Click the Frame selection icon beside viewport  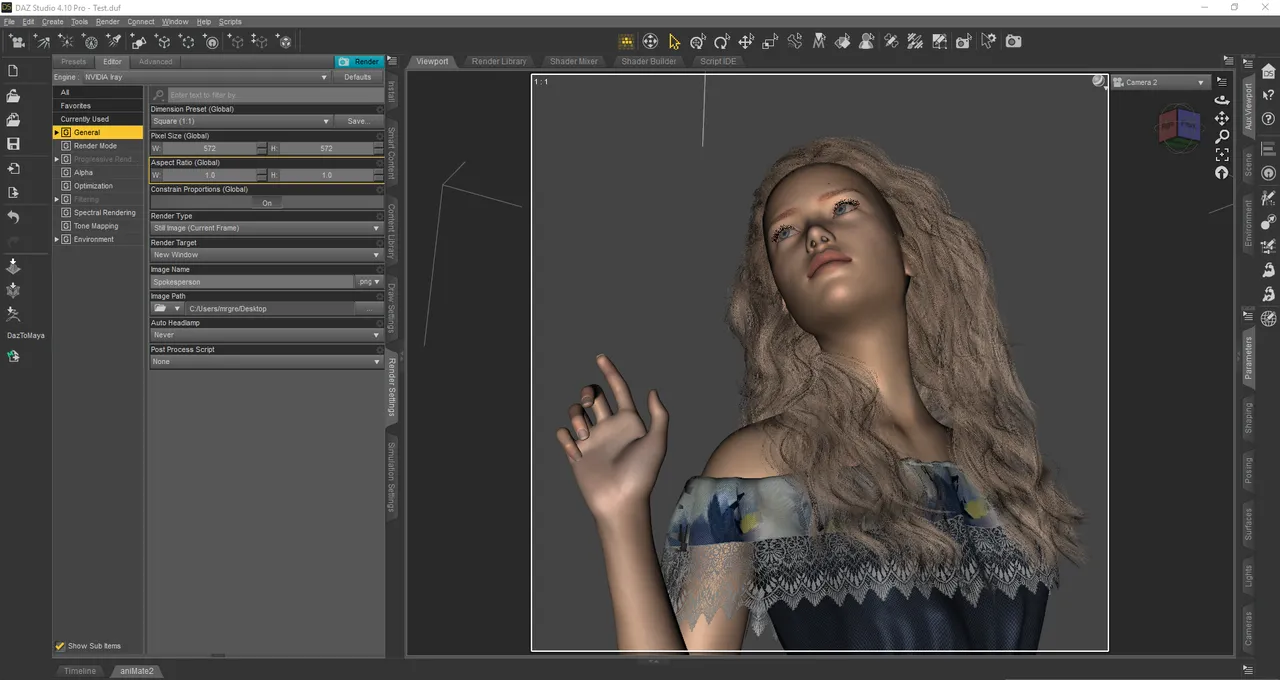(x=1222, y=155)
